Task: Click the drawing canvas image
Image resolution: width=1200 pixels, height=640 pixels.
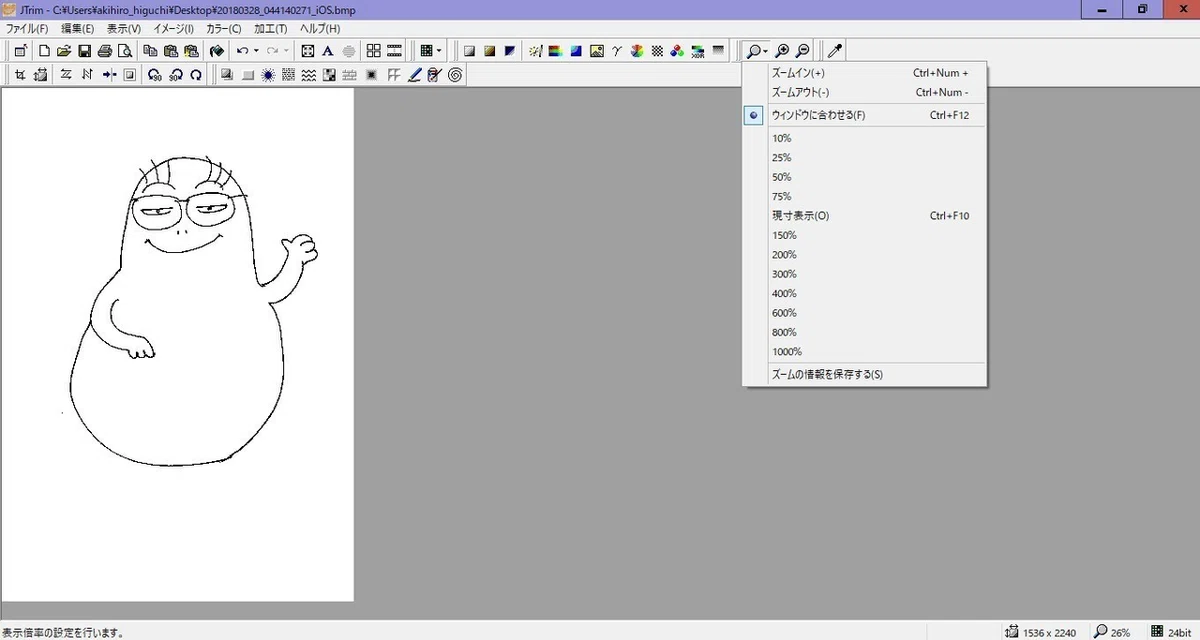Action: [177, 345]
